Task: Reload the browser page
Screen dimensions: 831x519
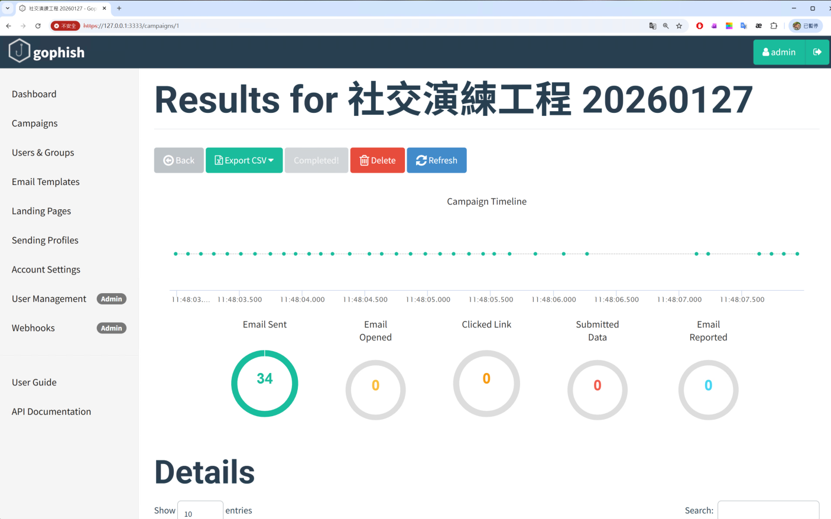Action: click(x=38, y=25)
